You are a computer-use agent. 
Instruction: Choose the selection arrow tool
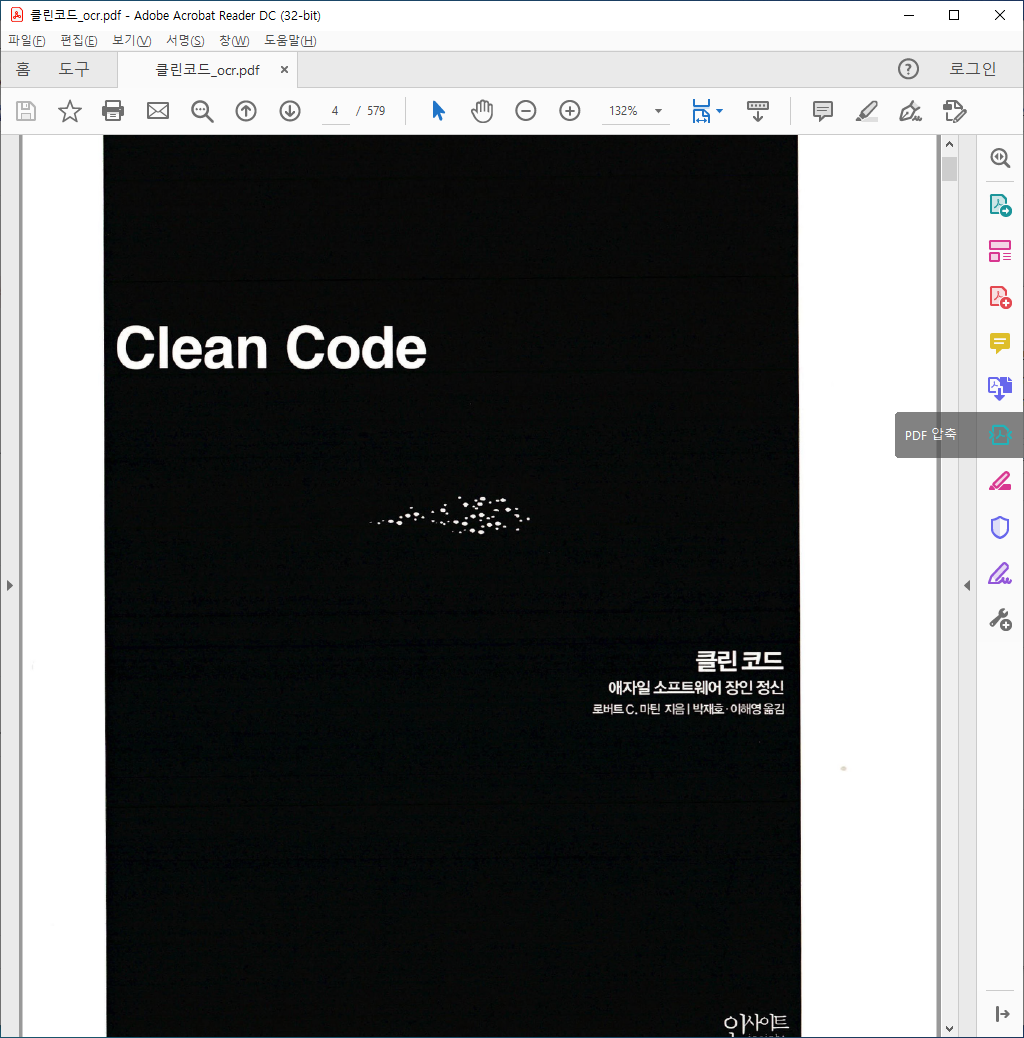(438, 111)
